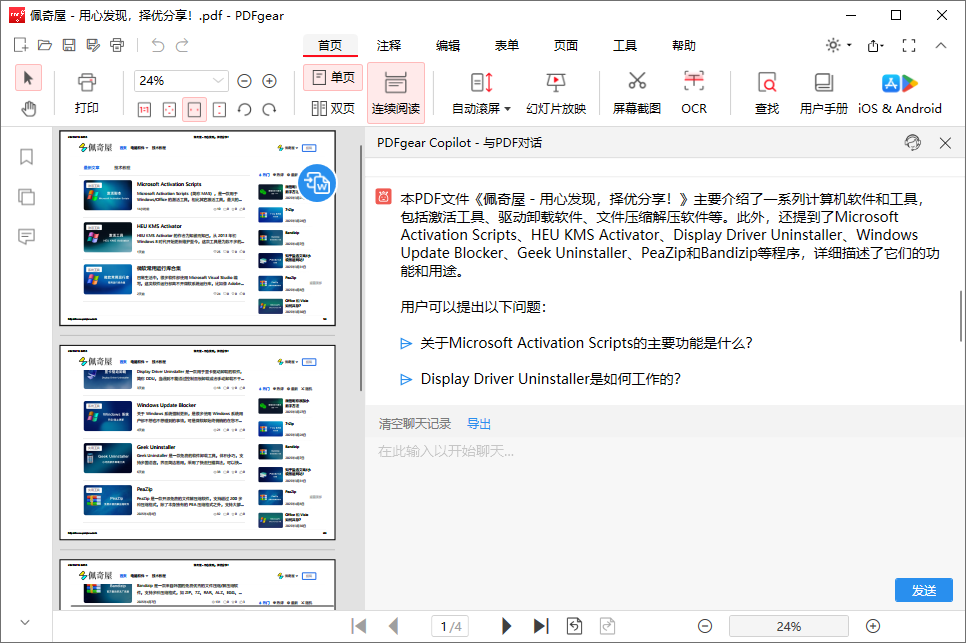This screenshot has width=966, height=643.
Task: Close the PDFgear Copilot panel
Action: pyautogui.click(x=945, y=144)
